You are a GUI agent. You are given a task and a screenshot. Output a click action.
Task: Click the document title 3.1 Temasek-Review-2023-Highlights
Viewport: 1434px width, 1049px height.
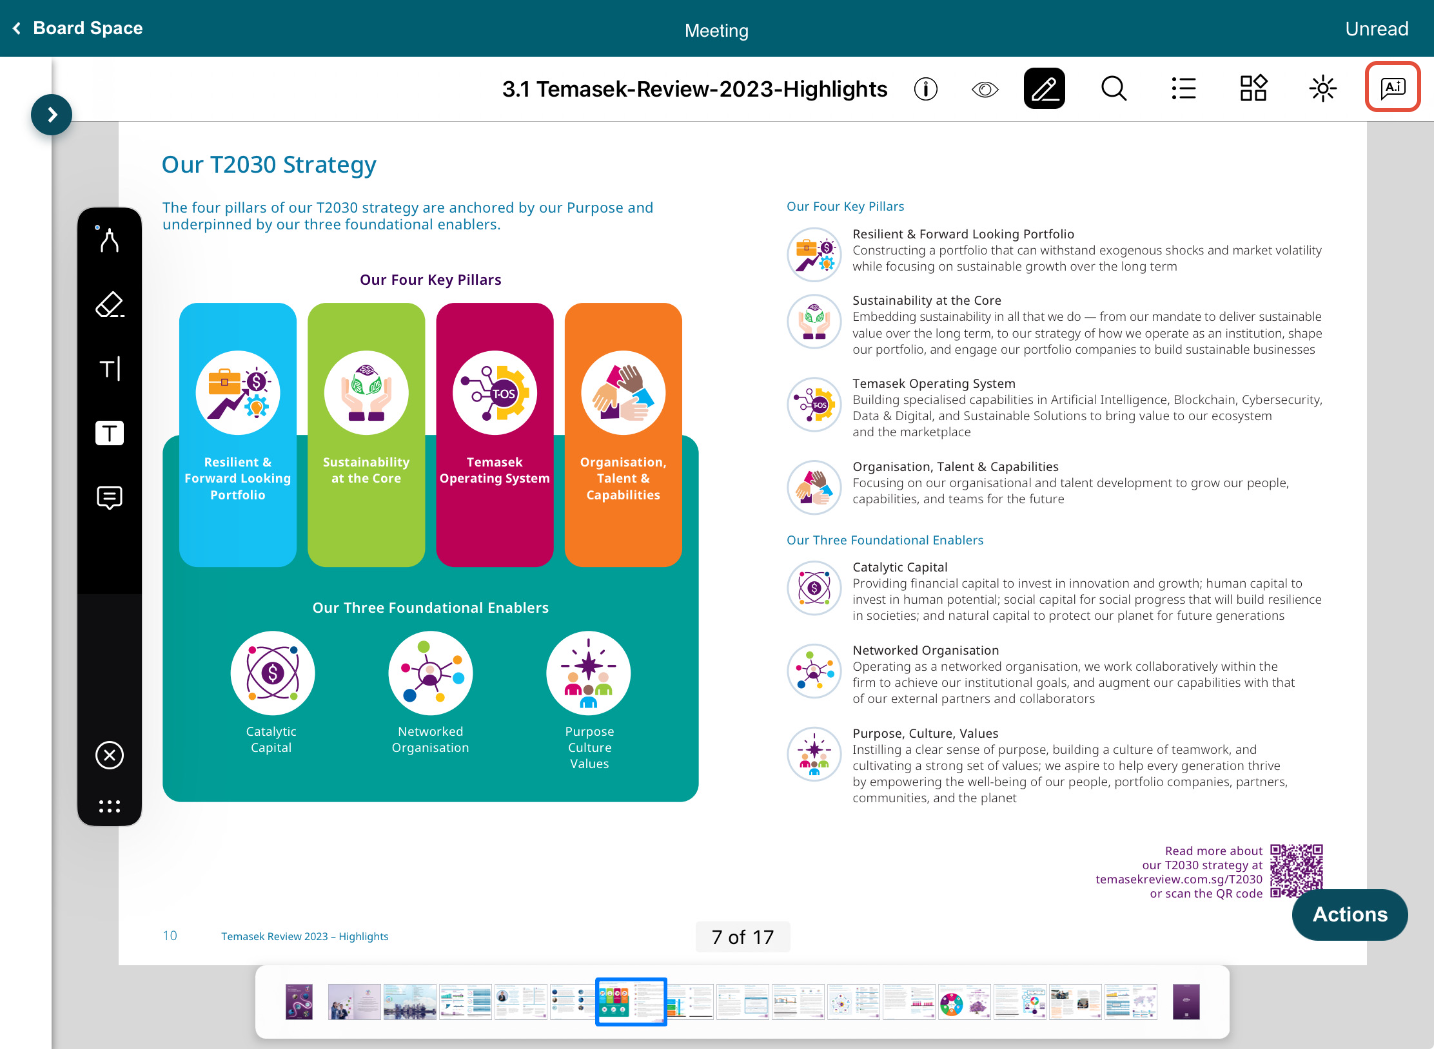click(x=695, y=89)
